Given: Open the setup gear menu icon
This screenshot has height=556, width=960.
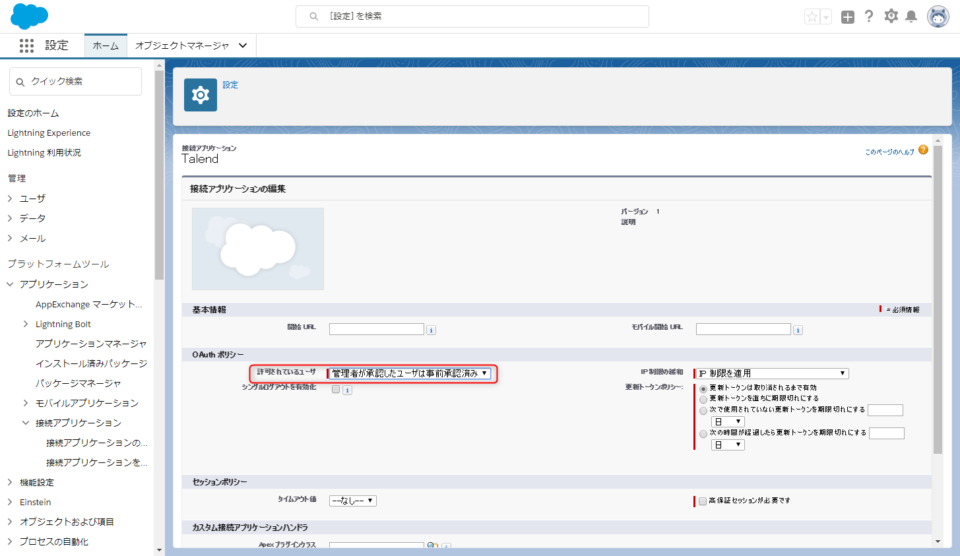Looking at the screenshot, I should 890,17.
